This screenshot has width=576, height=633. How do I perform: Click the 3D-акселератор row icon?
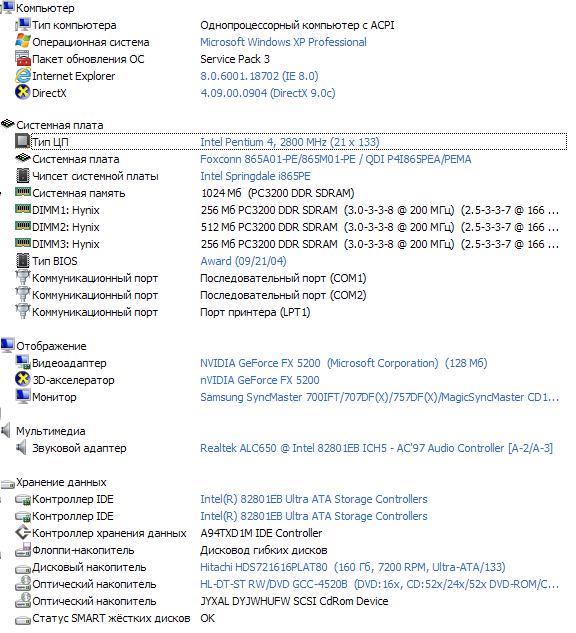tap(23, 379)
